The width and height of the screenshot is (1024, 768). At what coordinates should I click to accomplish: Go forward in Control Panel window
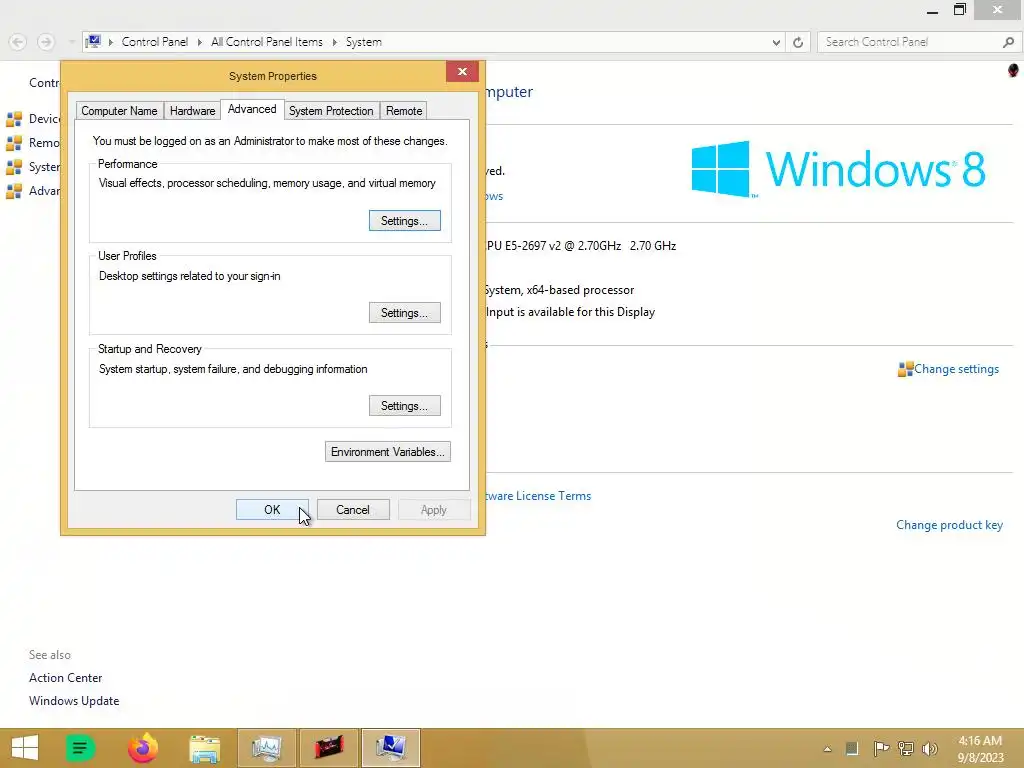[x=46, y=42]
